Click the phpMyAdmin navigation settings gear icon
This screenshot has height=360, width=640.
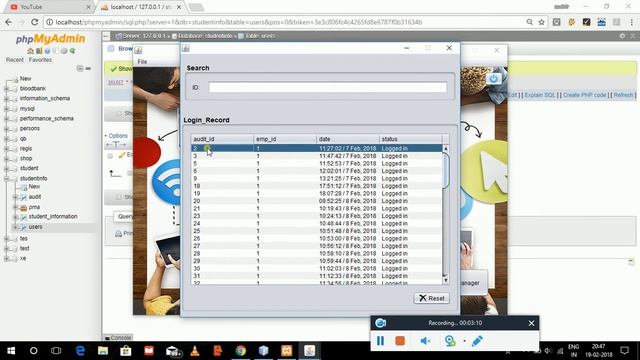point(64,51)
